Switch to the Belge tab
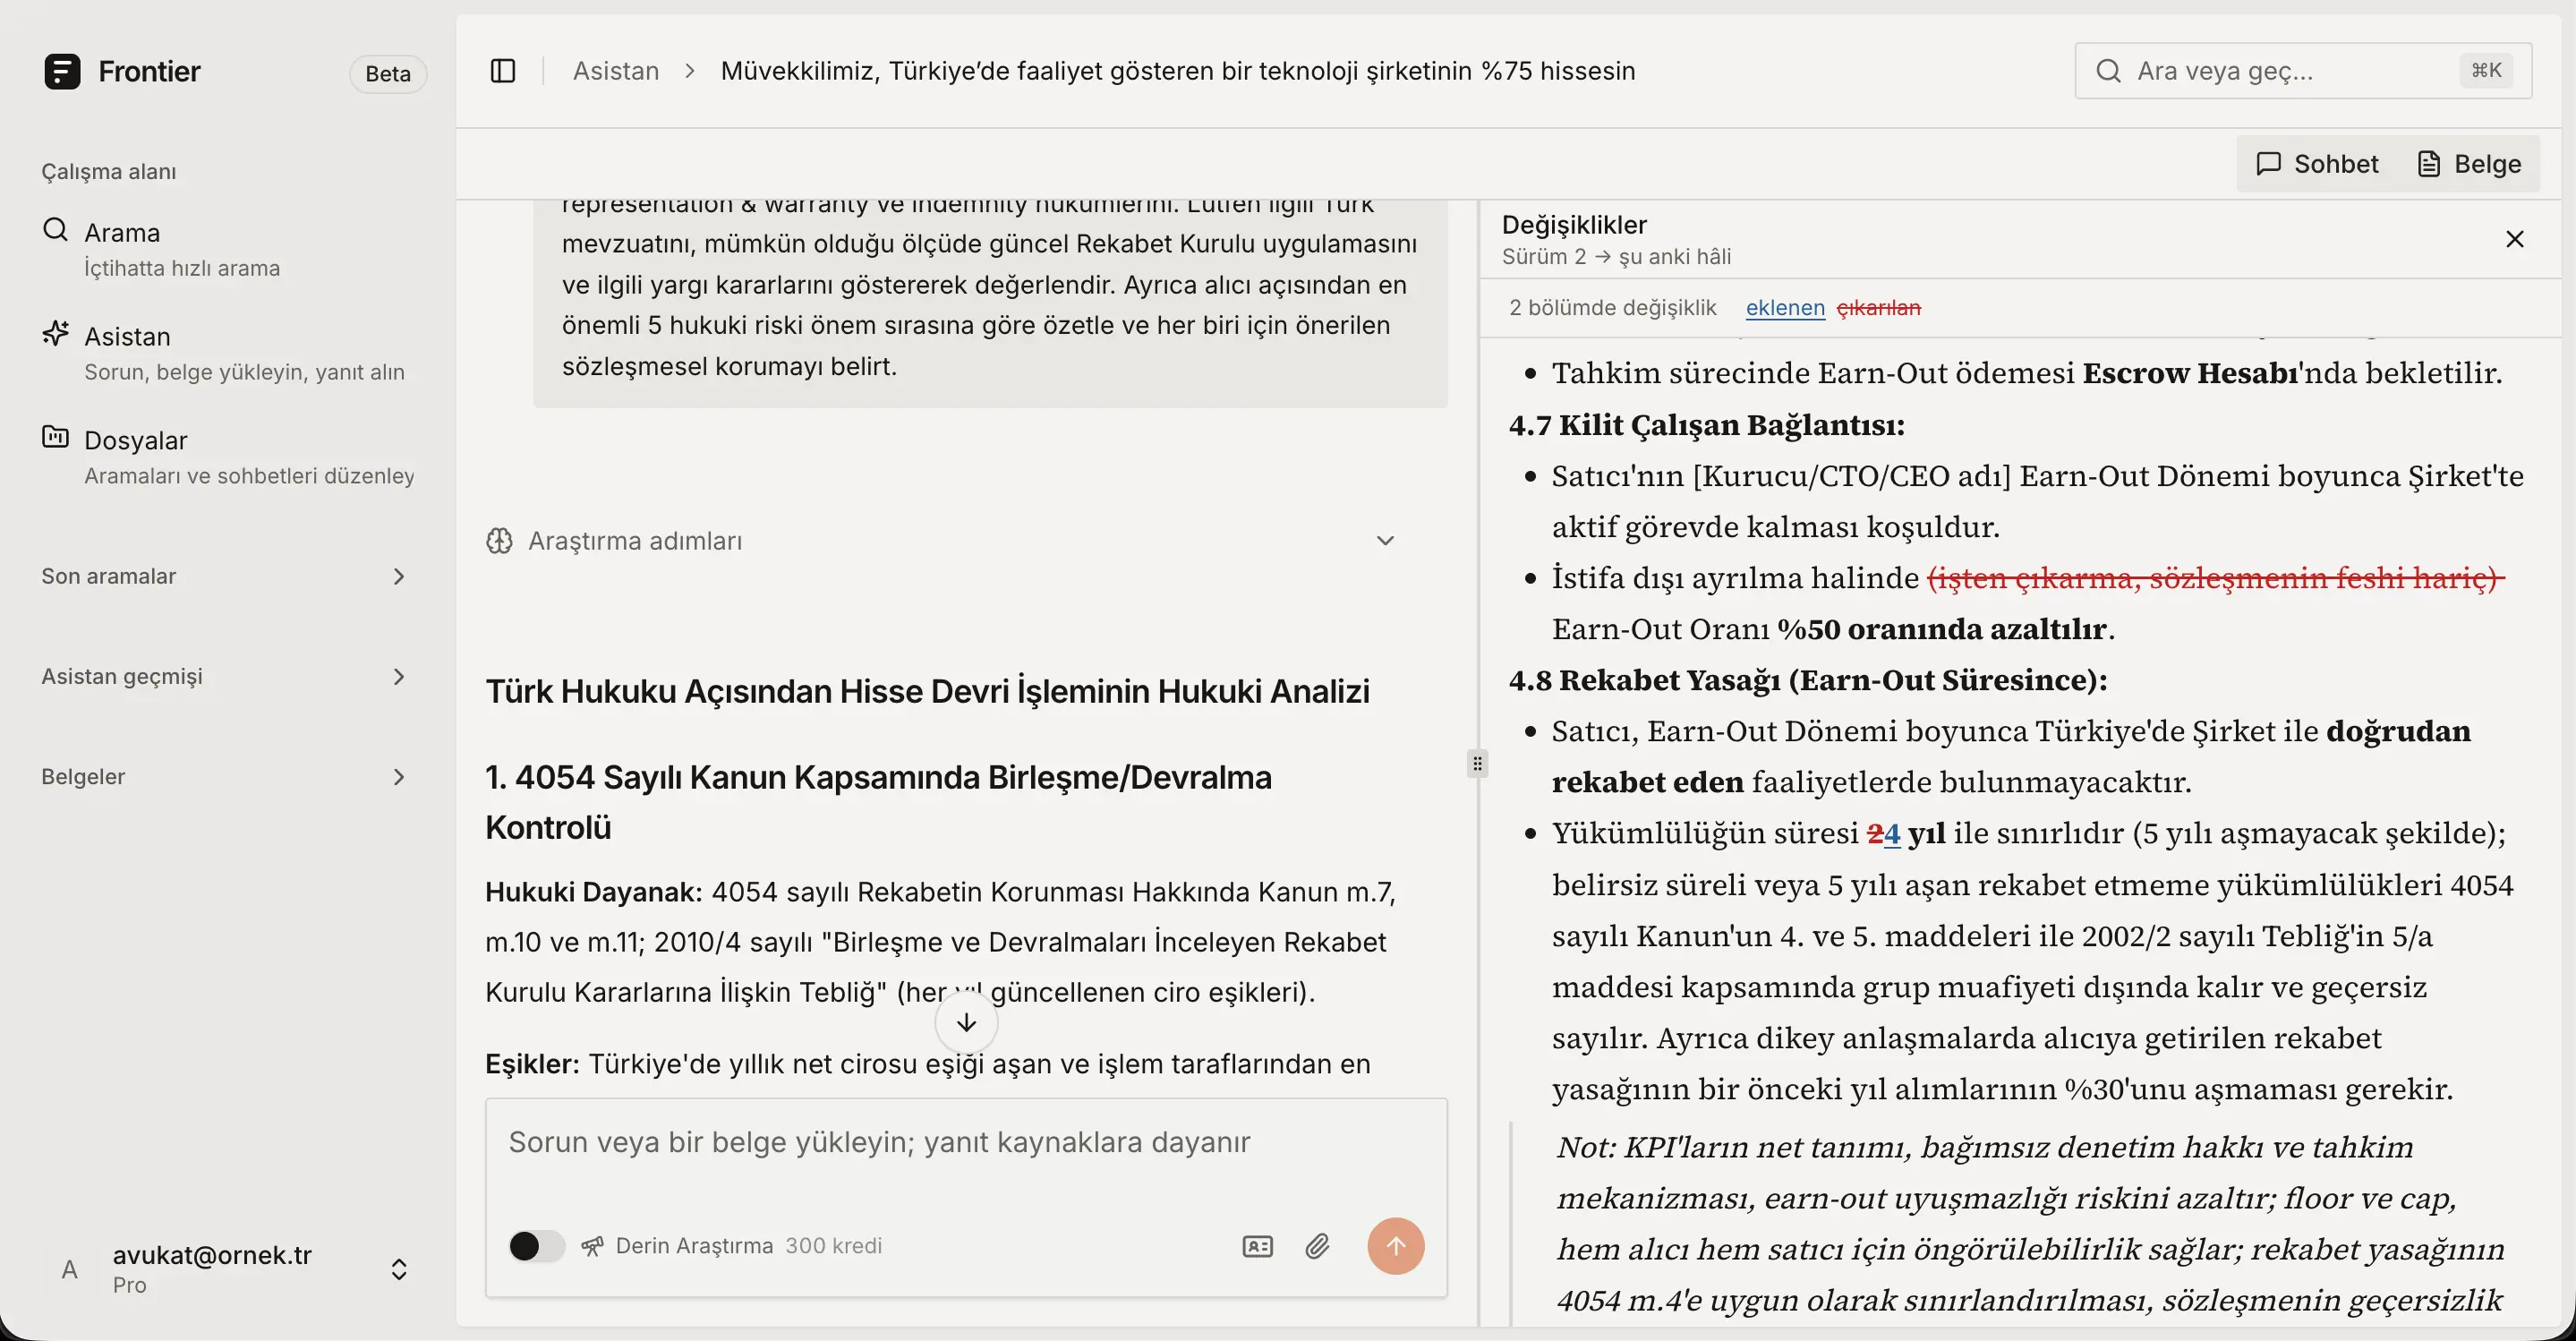Screen dimensions: 2576x1341 [x=2468, y=164]
